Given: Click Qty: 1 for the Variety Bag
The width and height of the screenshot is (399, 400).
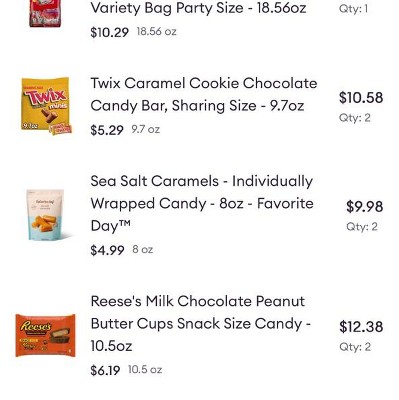Looking at the screenshot, I should pyautogui.click(x=354, y=9).
